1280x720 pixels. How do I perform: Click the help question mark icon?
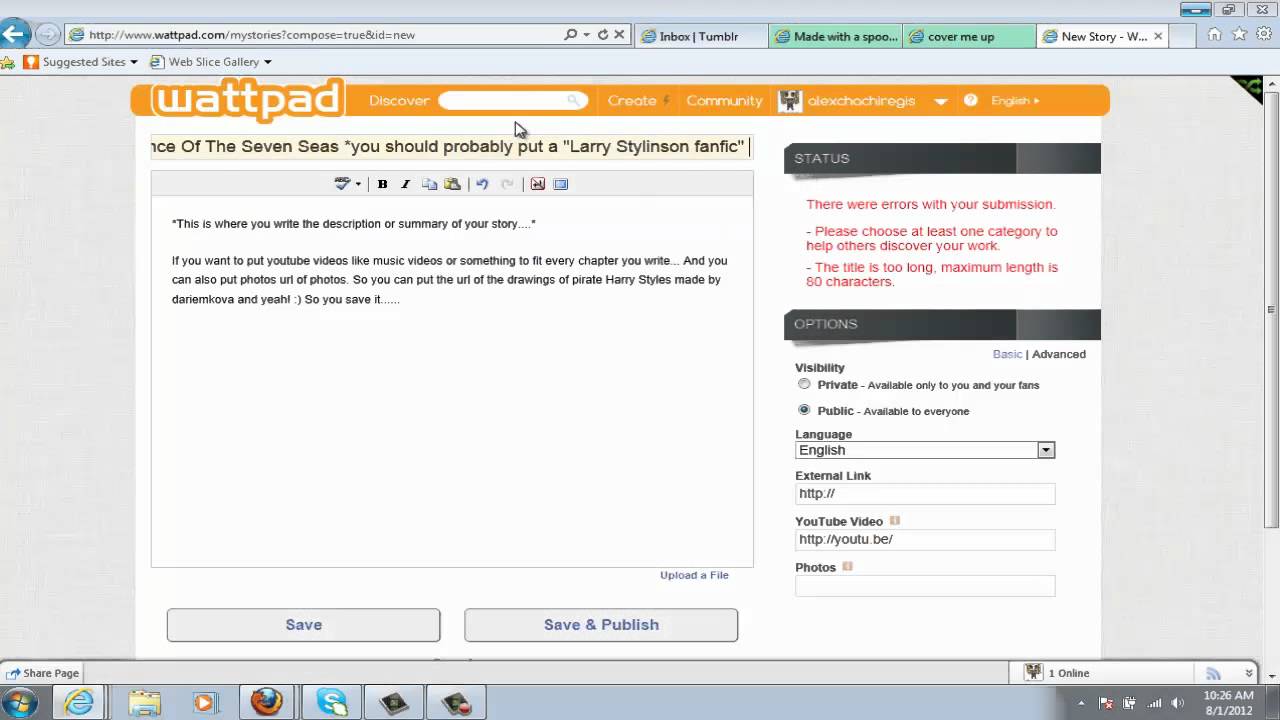[x=970, y=100]
